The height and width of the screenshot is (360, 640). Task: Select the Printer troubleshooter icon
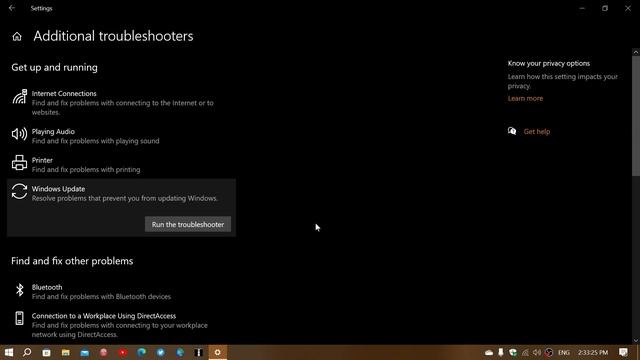pyautogui.click(x=19, y=163)
